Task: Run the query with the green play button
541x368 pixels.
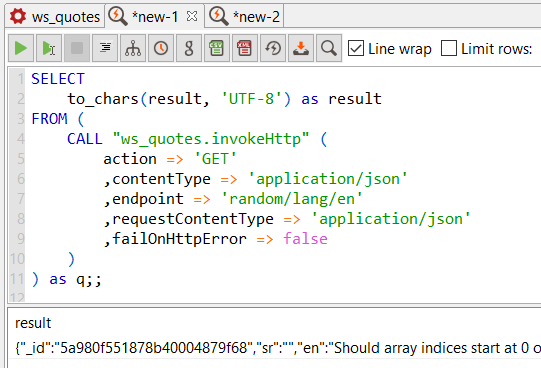Action: [x=21, y=48]
